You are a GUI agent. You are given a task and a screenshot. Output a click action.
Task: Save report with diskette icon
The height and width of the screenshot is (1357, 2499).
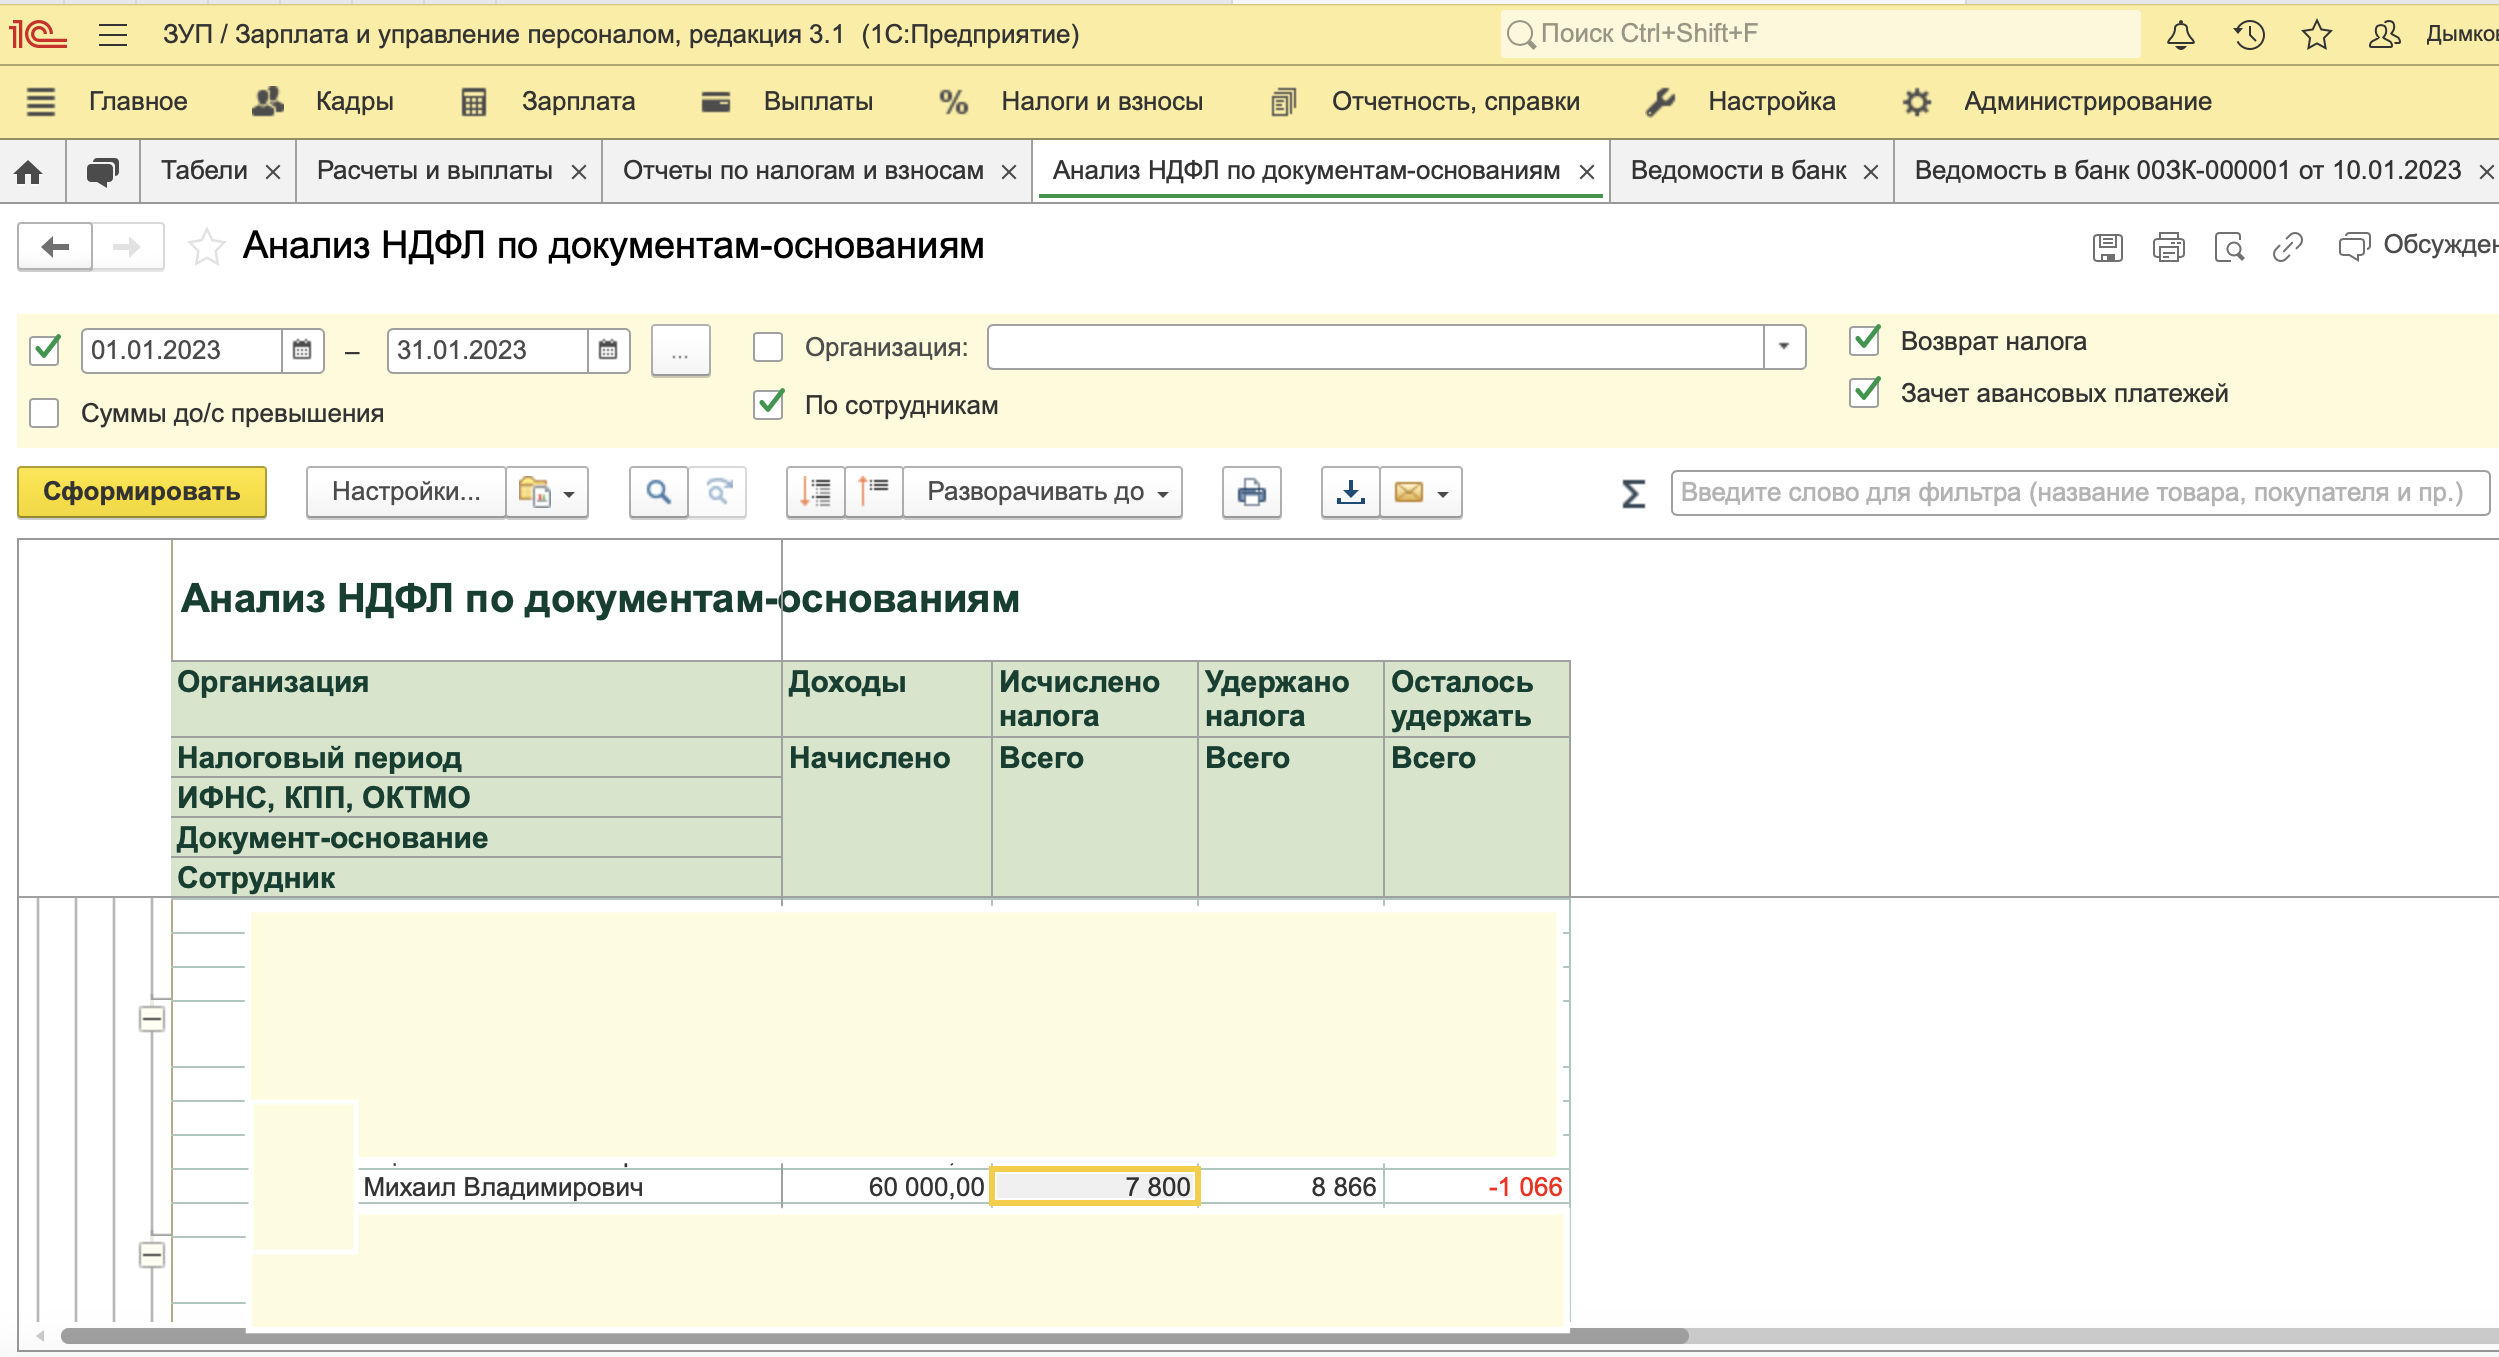coord(2107,247)
